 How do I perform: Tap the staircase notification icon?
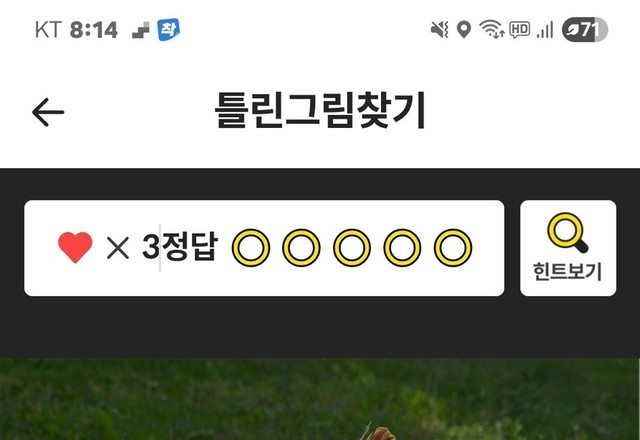[141, 31]
